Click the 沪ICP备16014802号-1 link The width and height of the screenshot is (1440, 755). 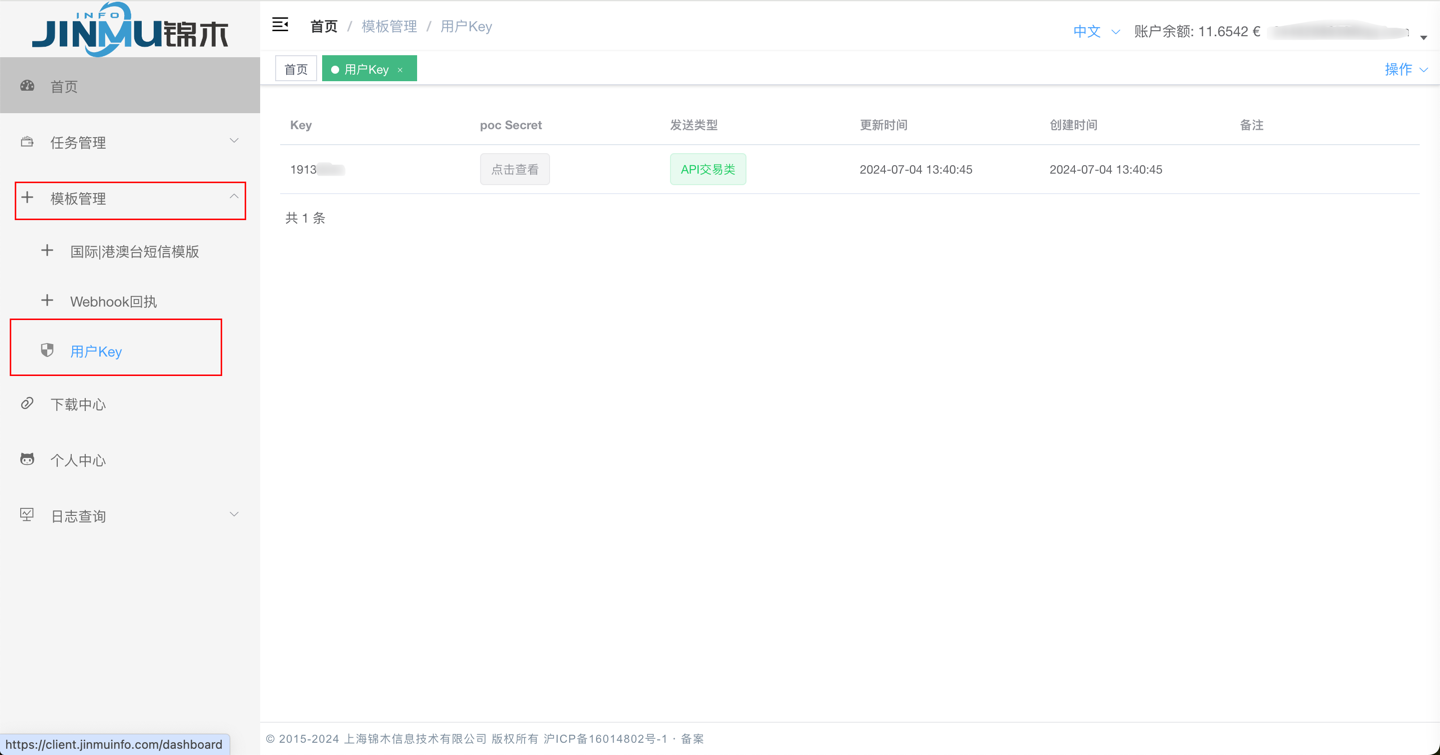click(x=605, y=739)
